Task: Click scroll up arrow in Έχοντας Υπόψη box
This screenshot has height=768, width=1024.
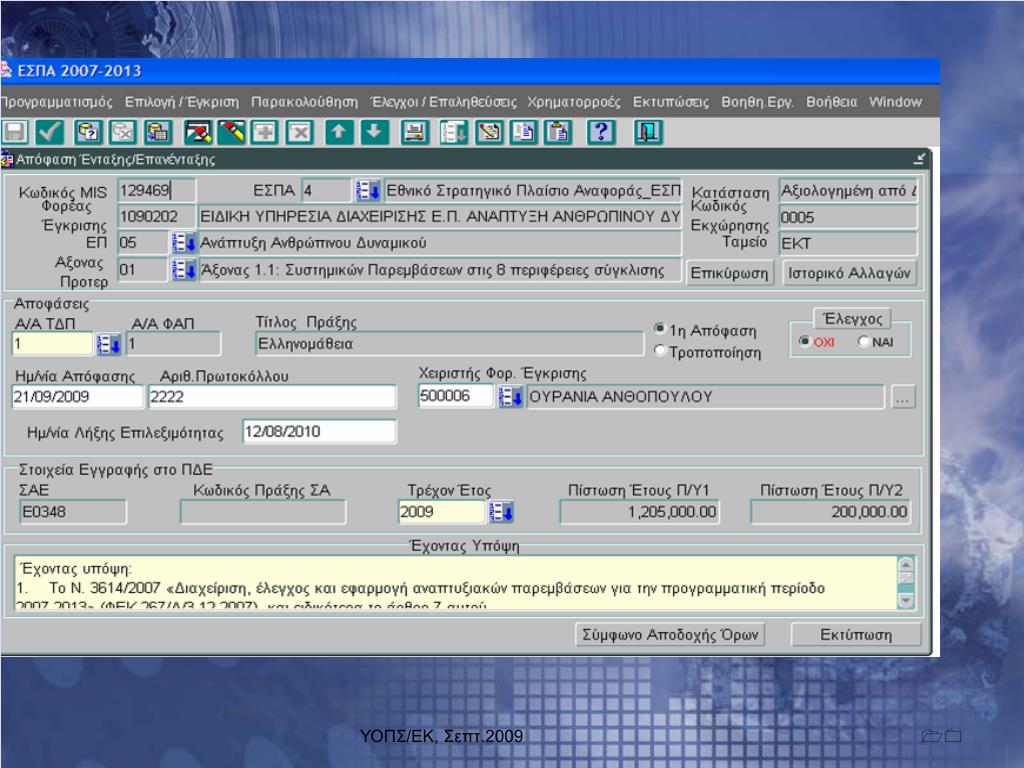Action: [x=906, y=564]
